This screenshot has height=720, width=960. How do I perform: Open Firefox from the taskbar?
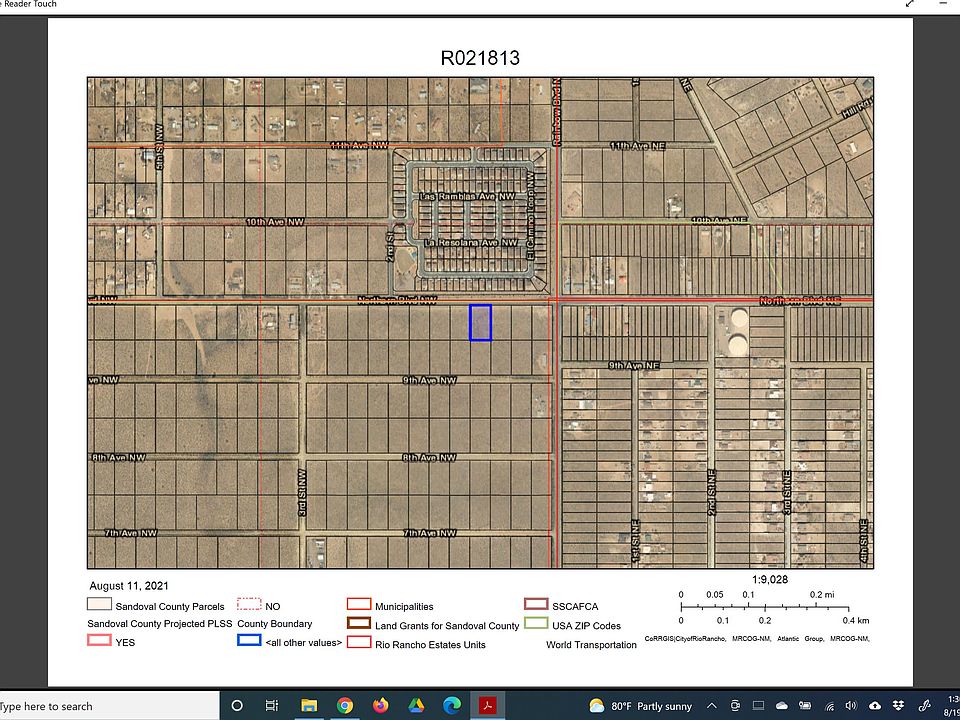click(380, 705)
